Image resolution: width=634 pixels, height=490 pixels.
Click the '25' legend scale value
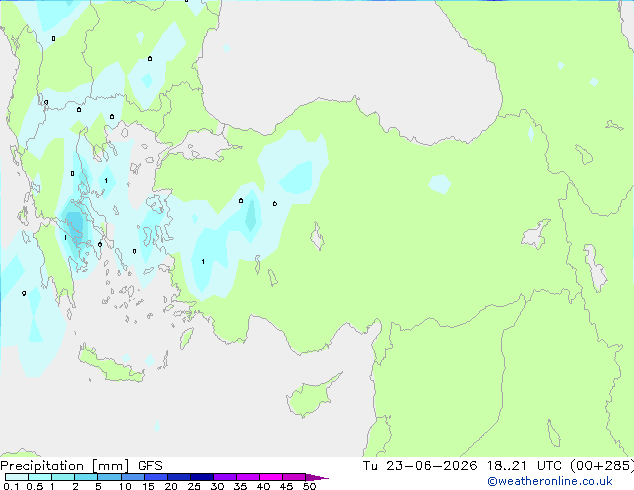pos(194,486)
